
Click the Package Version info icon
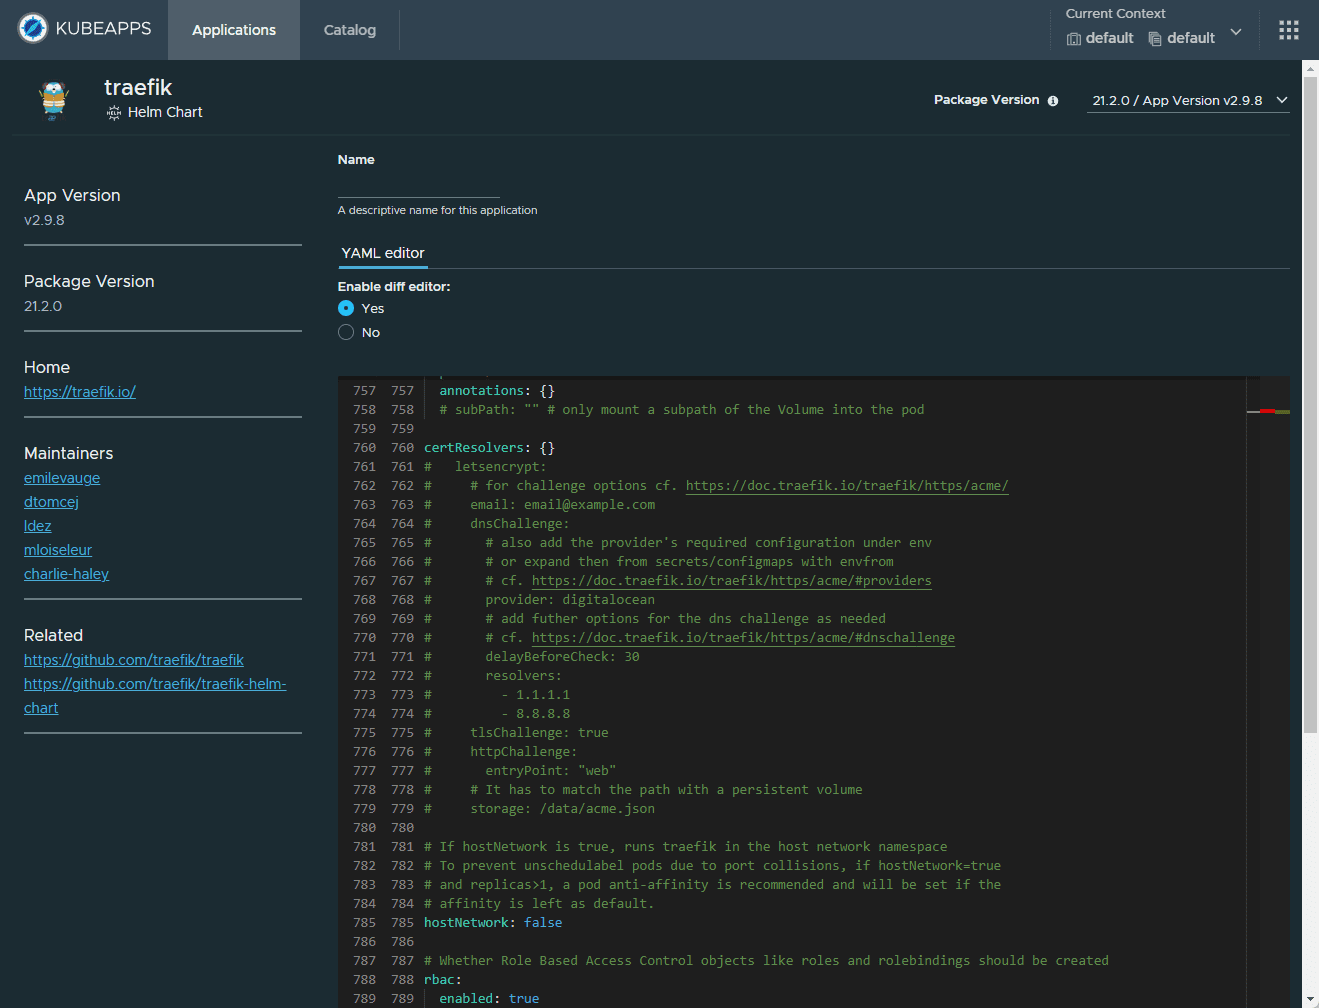(x=1052, y=101)
